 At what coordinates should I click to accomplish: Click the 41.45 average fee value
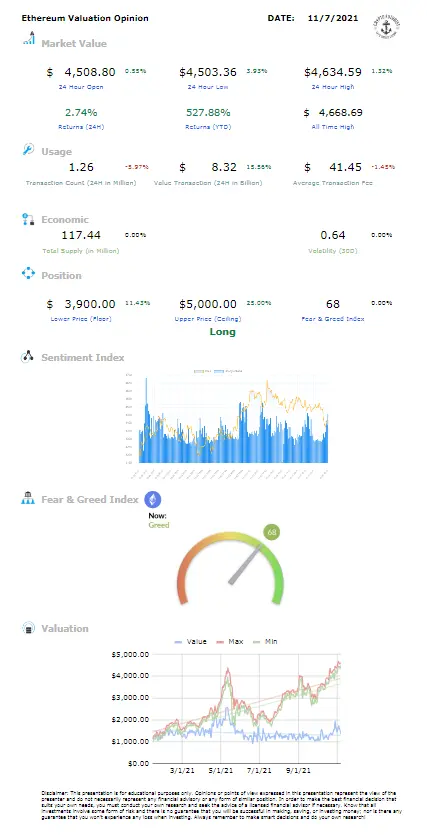tap(346, 167)
